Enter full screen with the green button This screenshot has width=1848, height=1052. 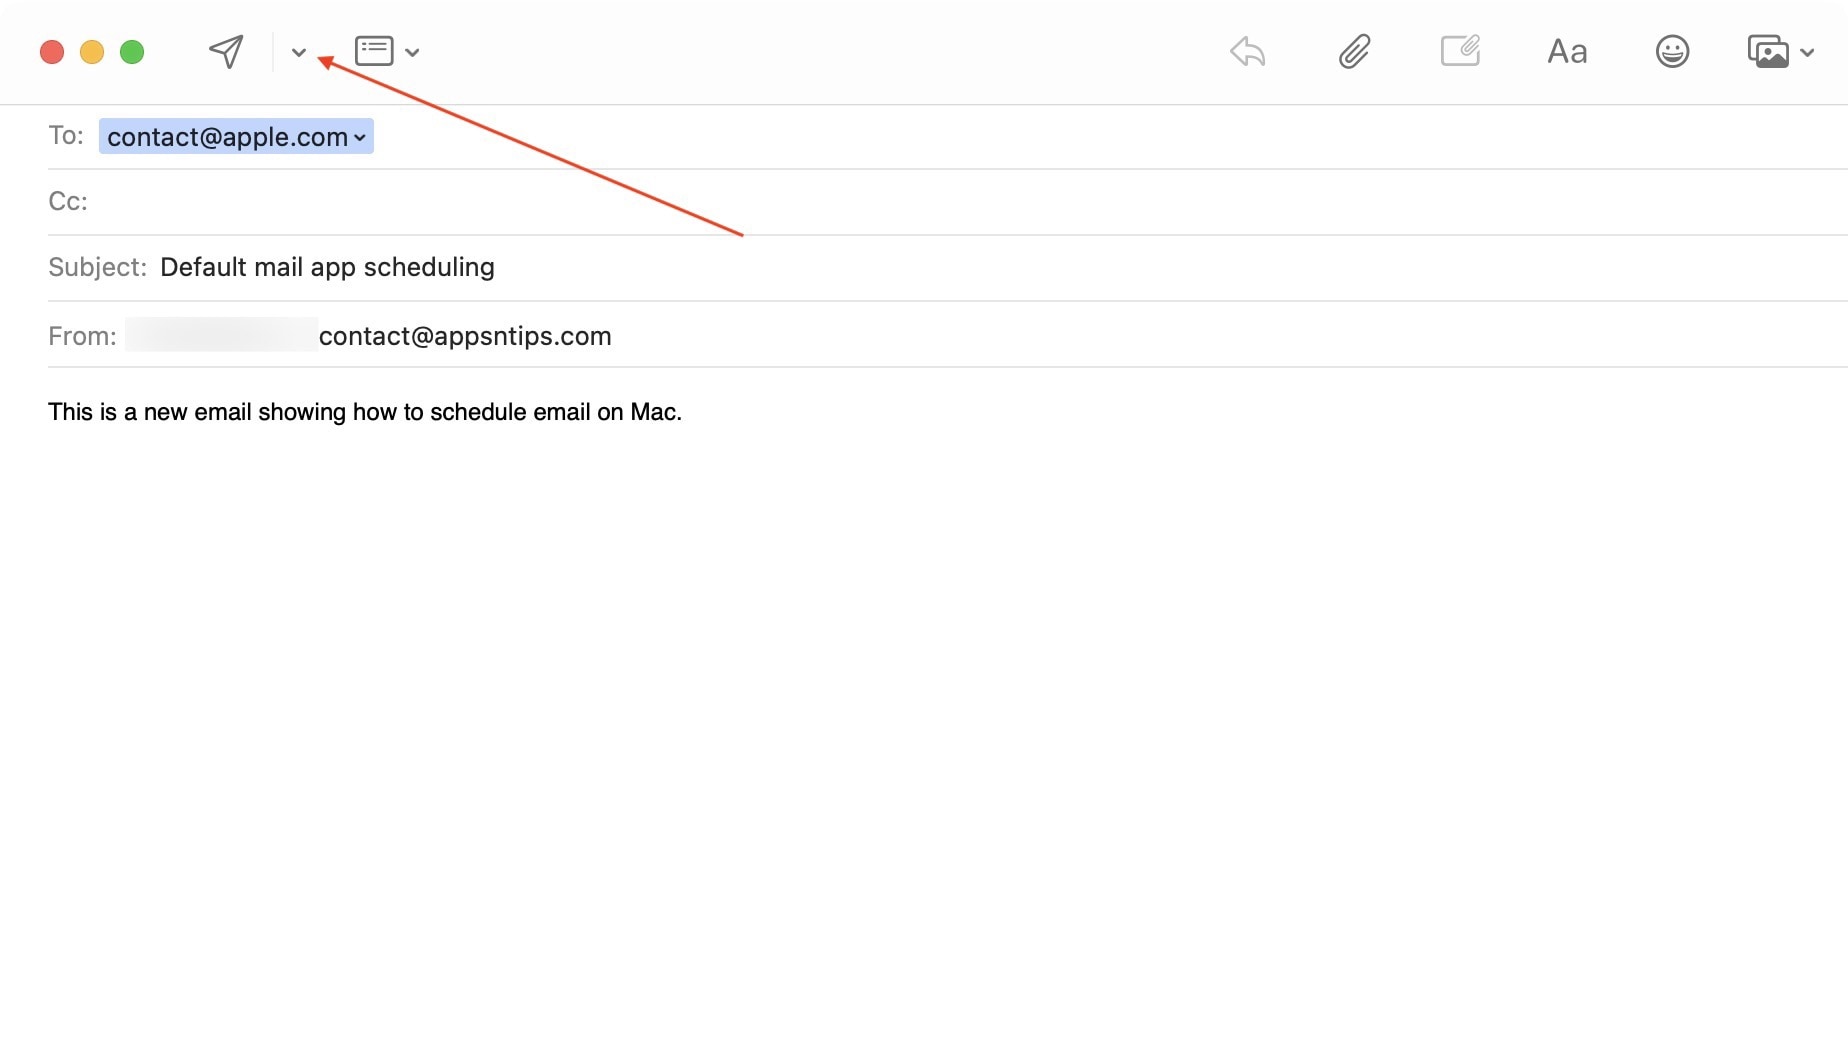[x=132, y=52]
